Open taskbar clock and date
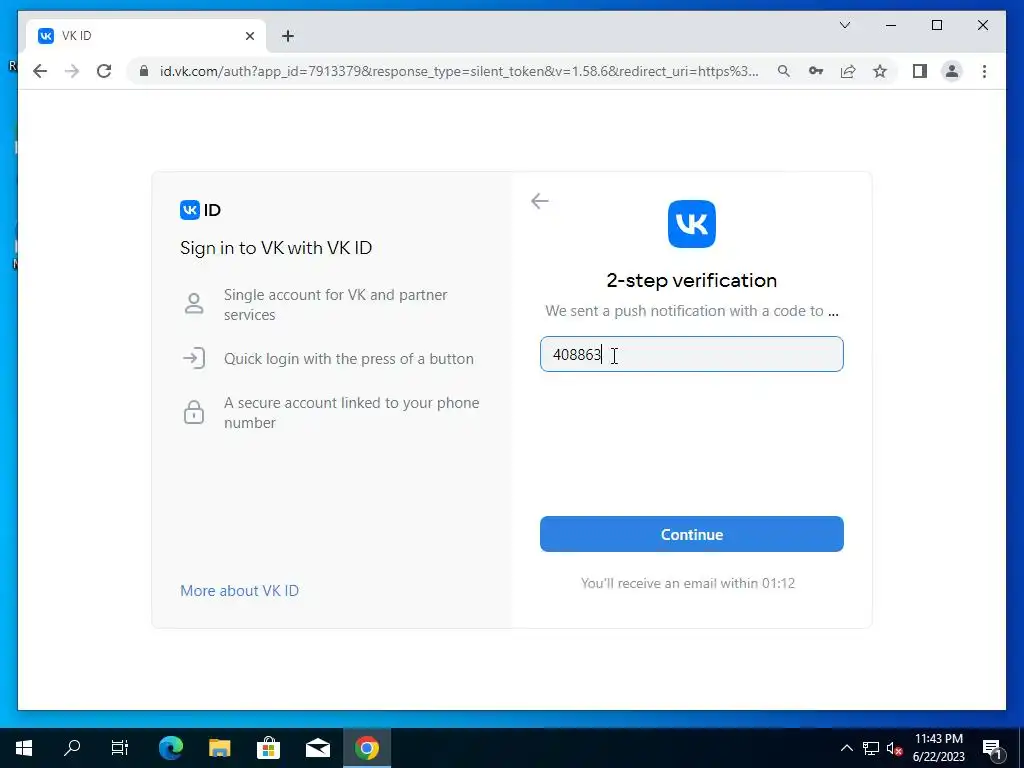This screenshot has height=768, width=1024. 938,748
